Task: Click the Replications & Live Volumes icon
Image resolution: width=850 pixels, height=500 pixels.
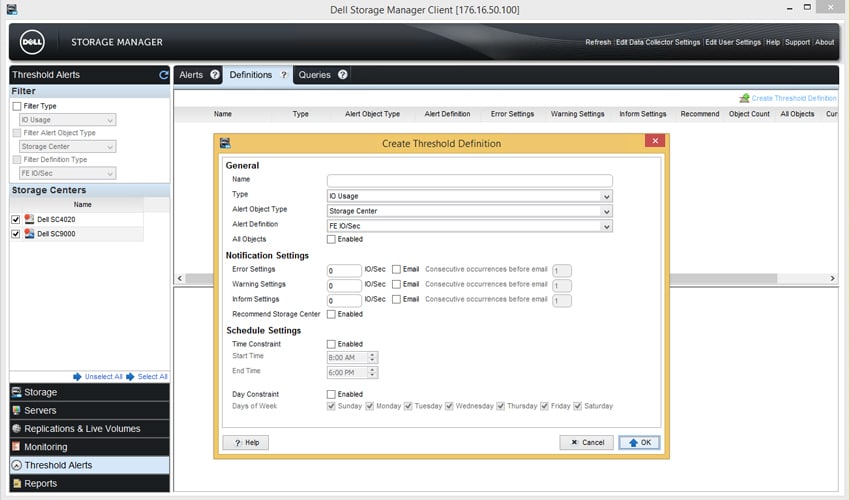Action: coord(17,428)
